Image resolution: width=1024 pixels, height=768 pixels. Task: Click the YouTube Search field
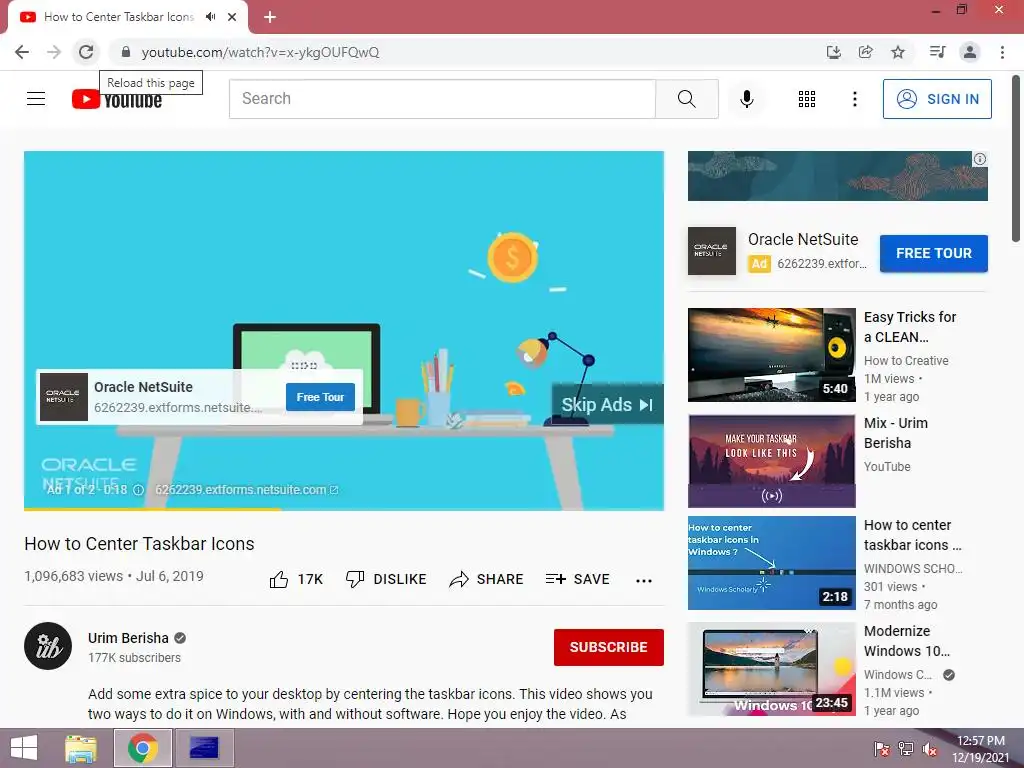[x=442, y=99]
